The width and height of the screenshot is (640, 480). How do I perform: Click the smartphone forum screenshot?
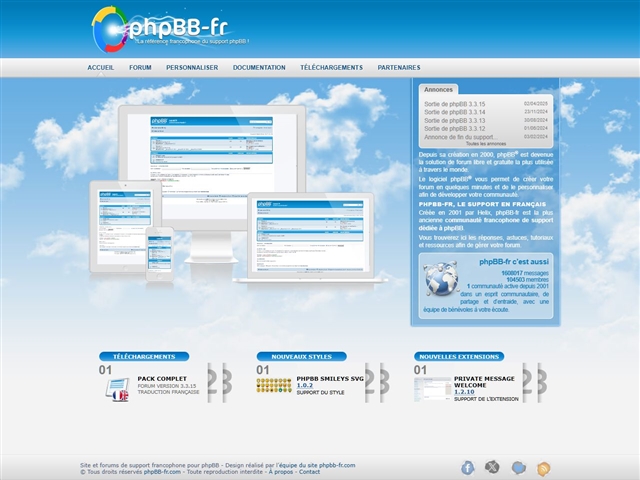click(160, 254)
